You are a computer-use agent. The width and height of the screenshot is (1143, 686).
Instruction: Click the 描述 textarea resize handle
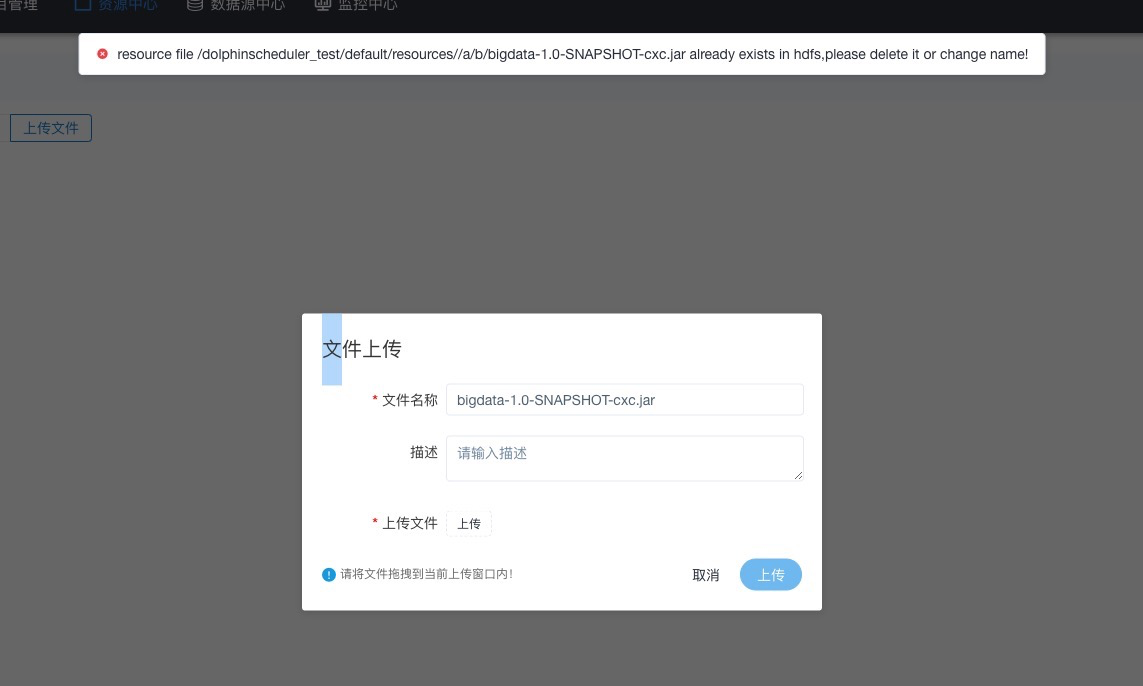point(798,475)
